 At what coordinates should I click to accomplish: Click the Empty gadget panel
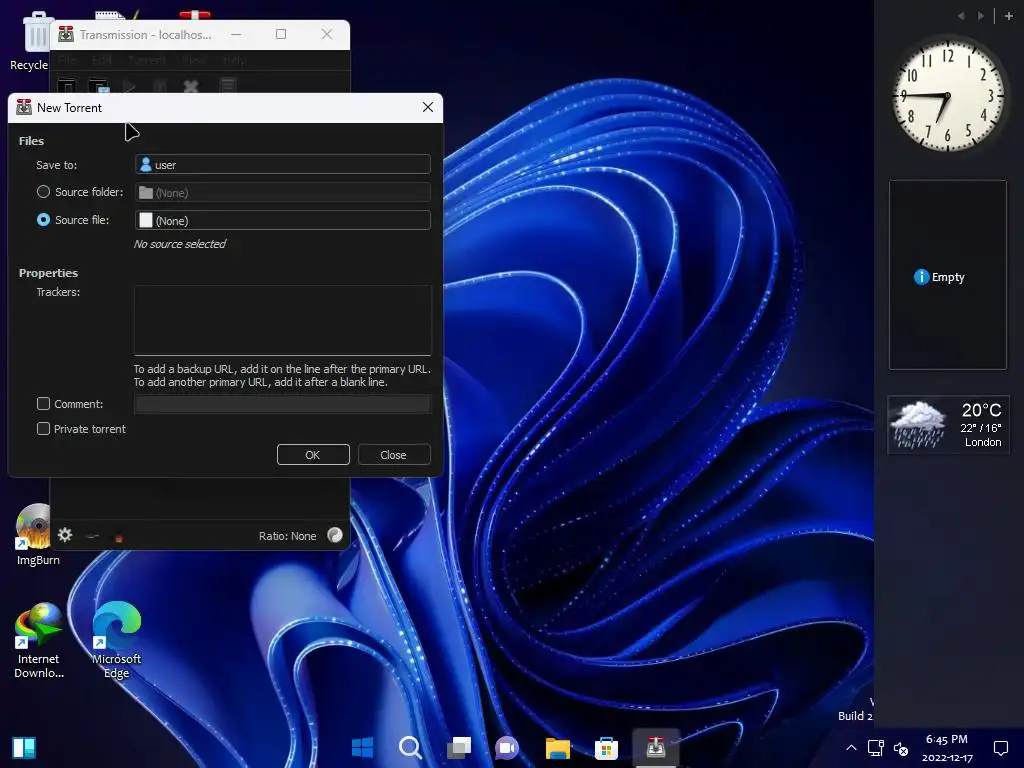(948, 275)
